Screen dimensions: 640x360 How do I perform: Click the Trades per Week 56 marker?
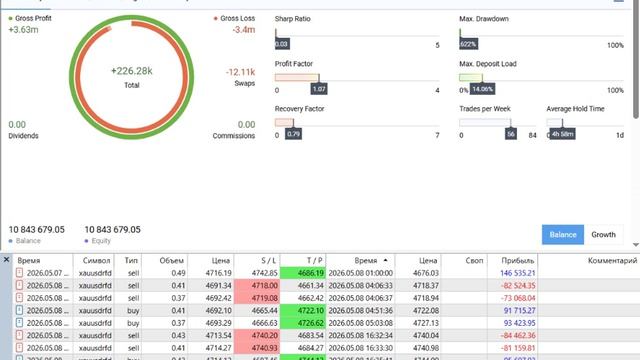point(511,134)
